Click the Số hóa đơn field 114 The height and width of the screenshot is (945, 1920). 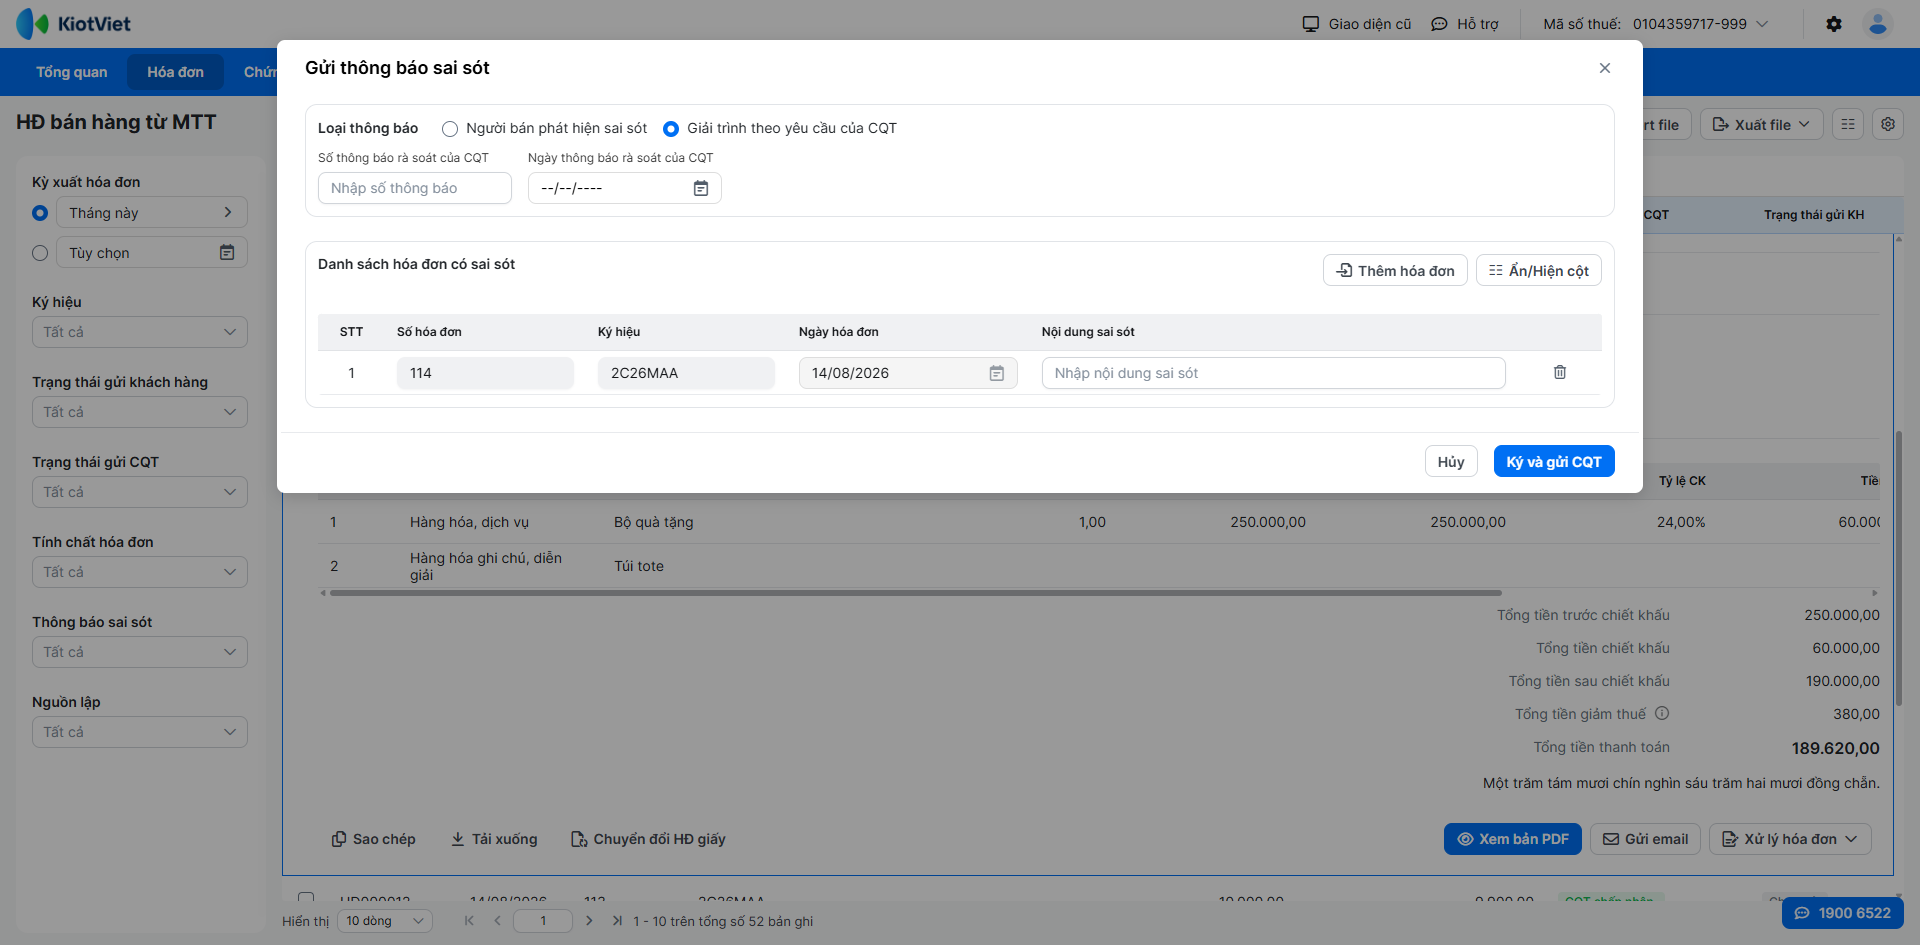coord(485,373)
